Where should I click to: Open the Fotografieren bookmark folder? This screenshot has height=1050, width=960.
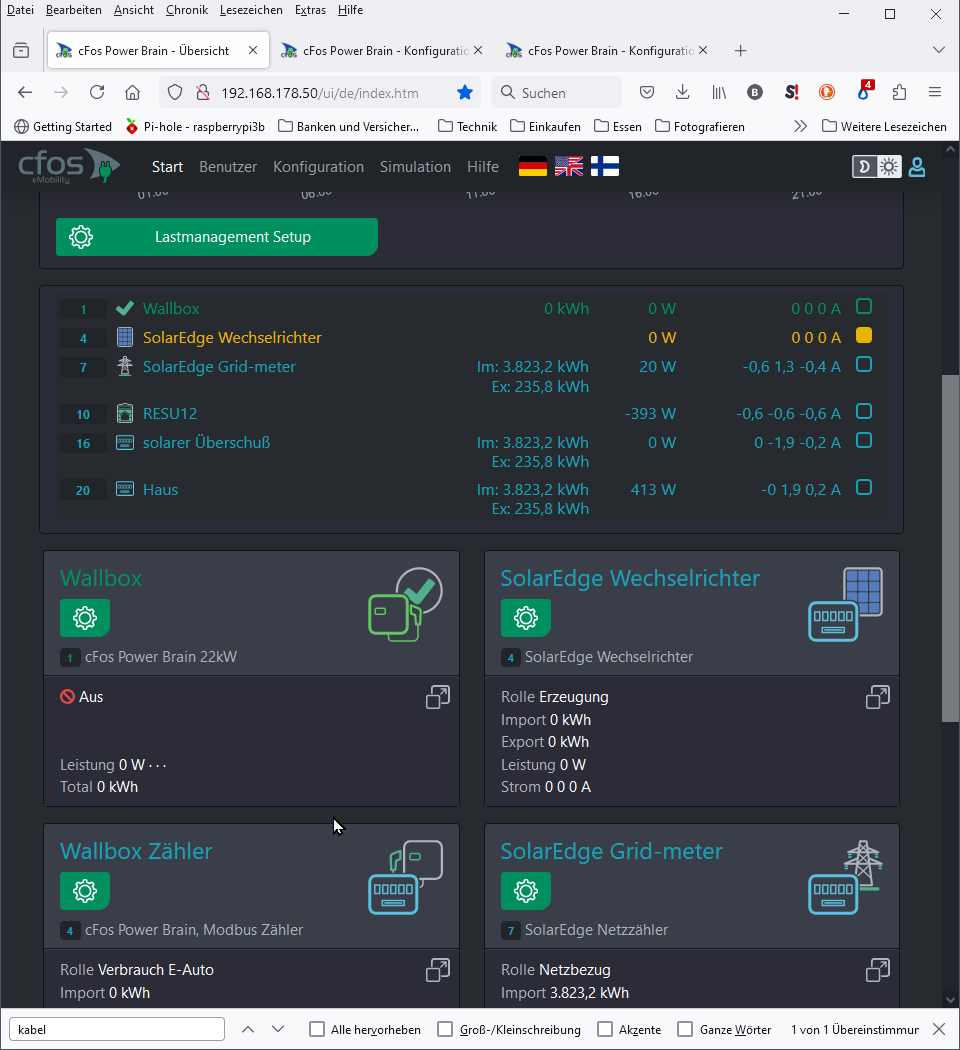(700, 127)
